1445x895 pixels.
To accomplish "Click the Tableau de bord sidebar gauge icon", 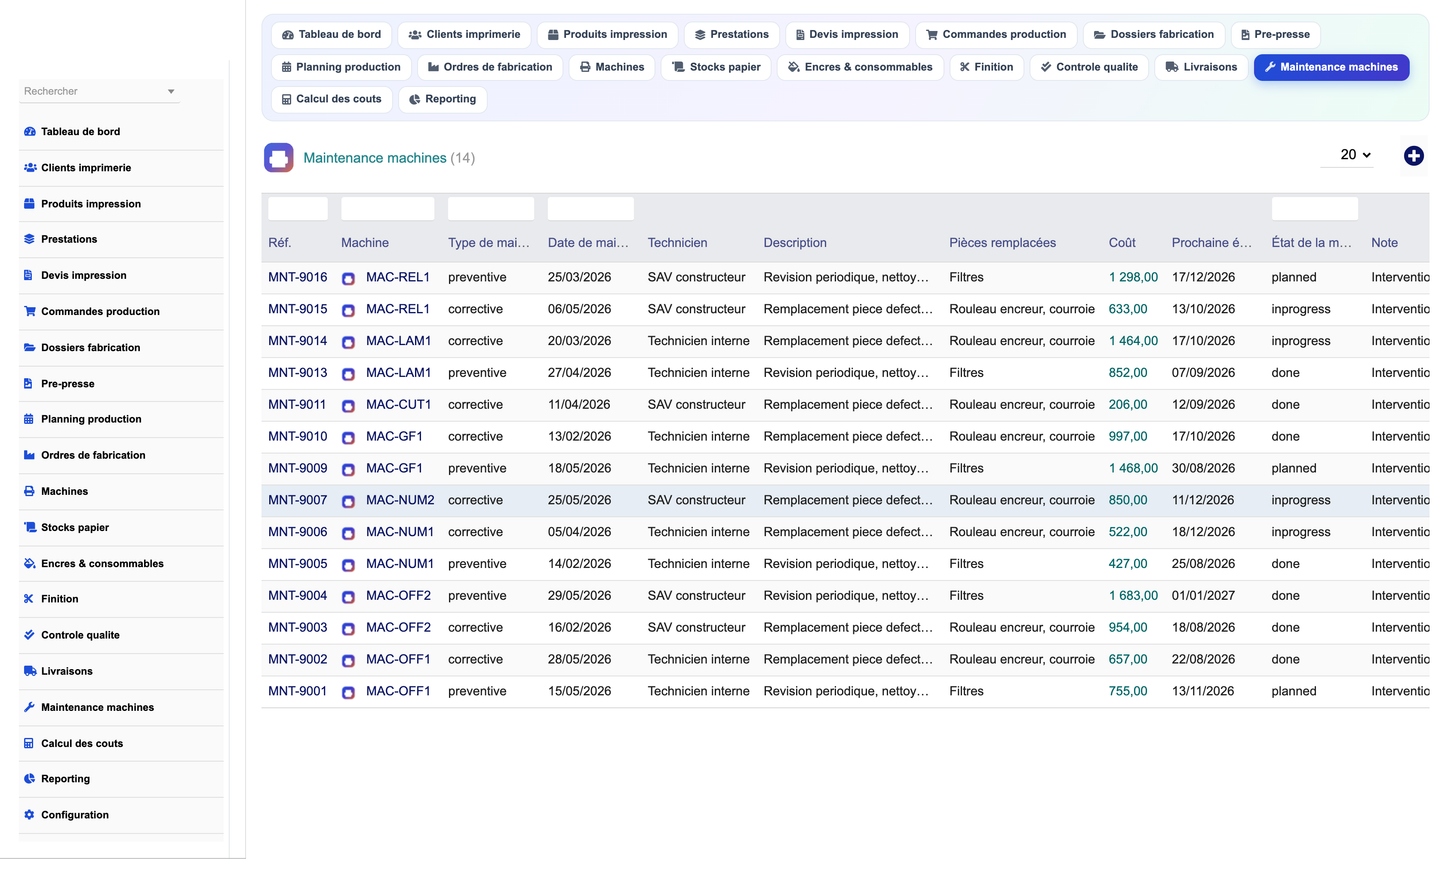I will (x=30, y=132).
